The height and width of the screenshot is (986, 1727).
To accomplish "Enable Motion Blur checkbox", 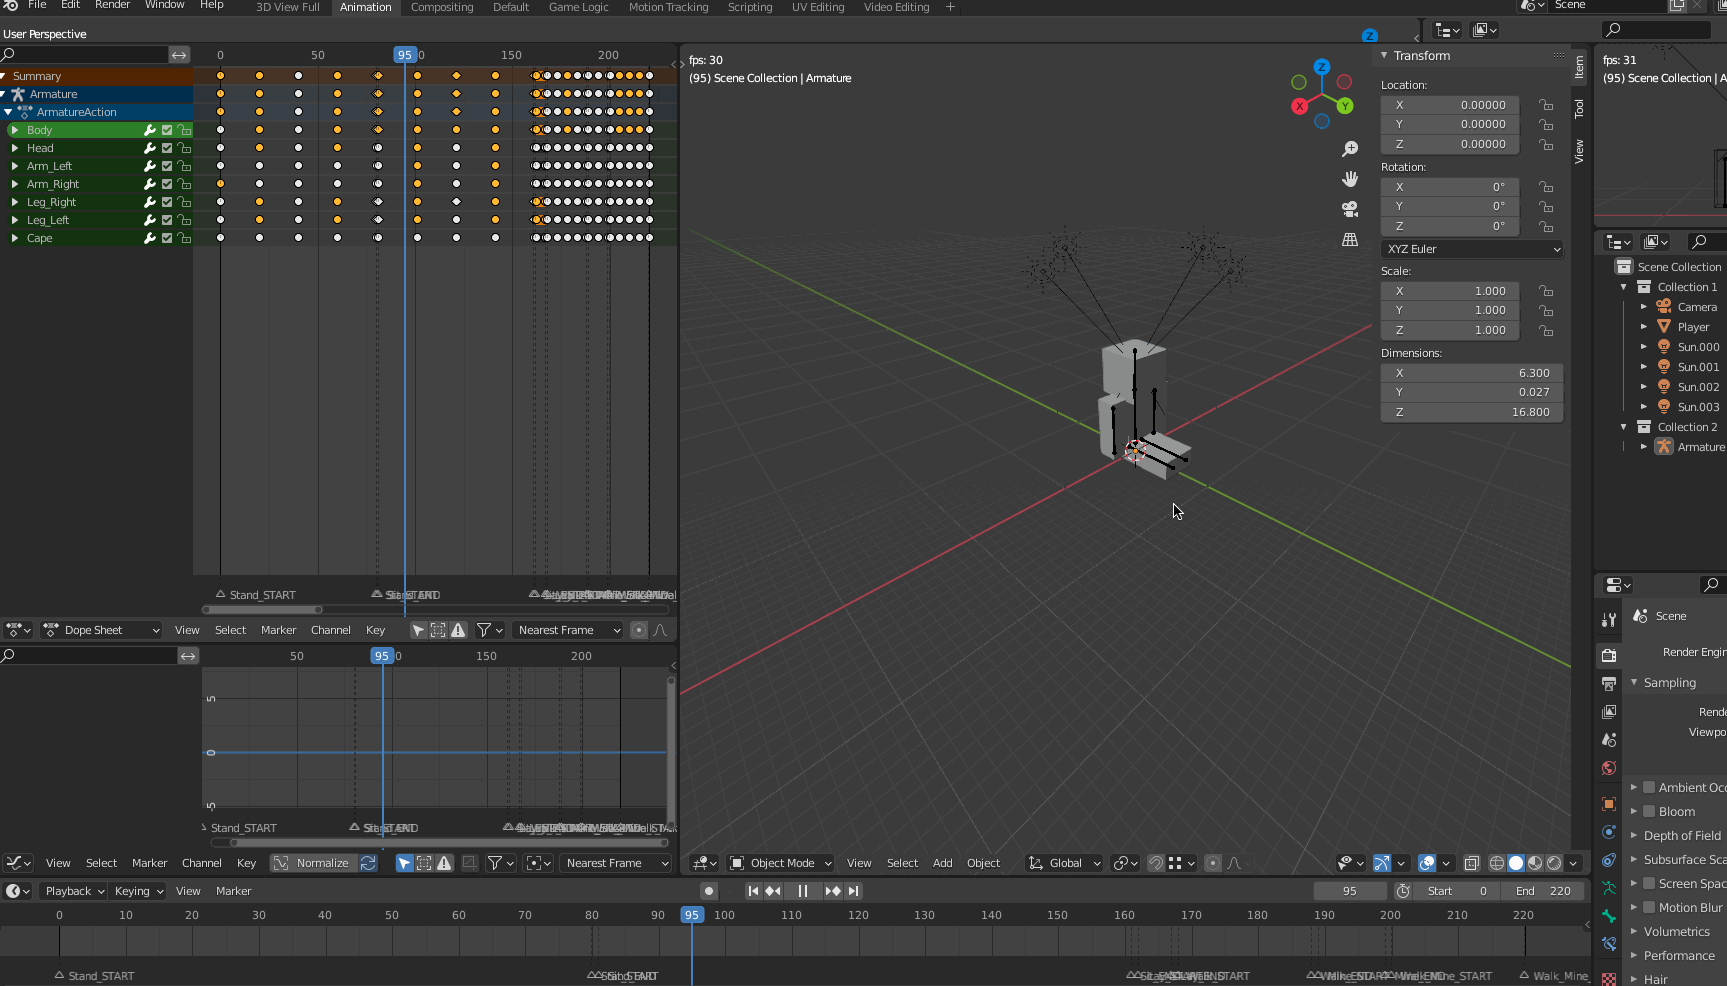I will point(1650,907).
